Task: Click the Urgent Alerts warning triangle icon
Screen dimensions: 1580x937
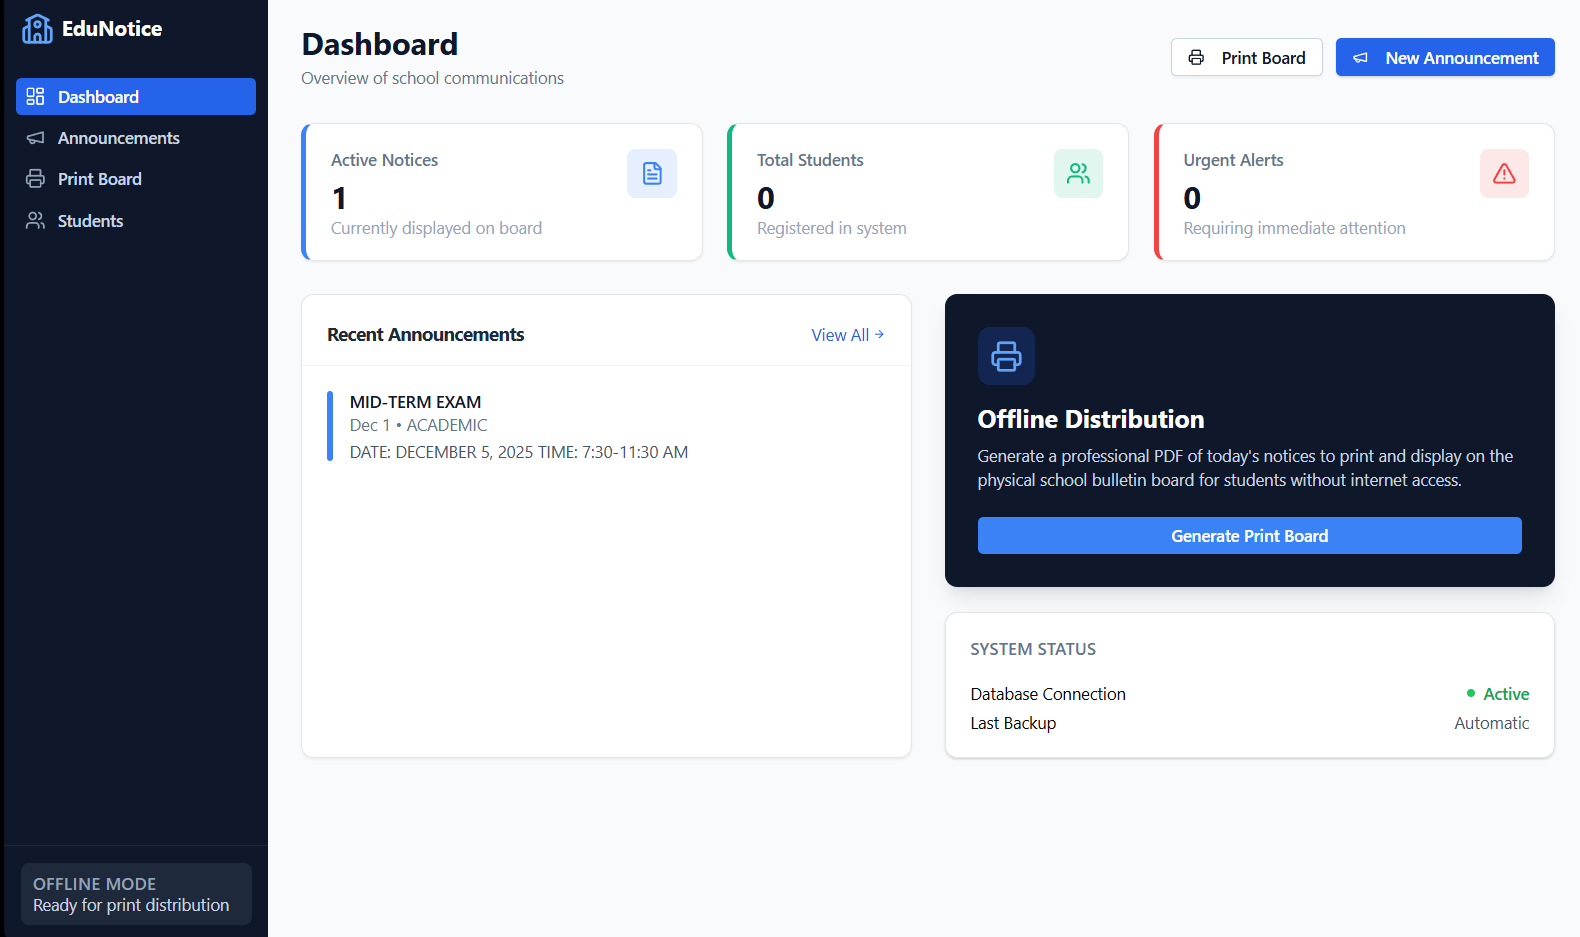Action: click(x=1504, y=174)
